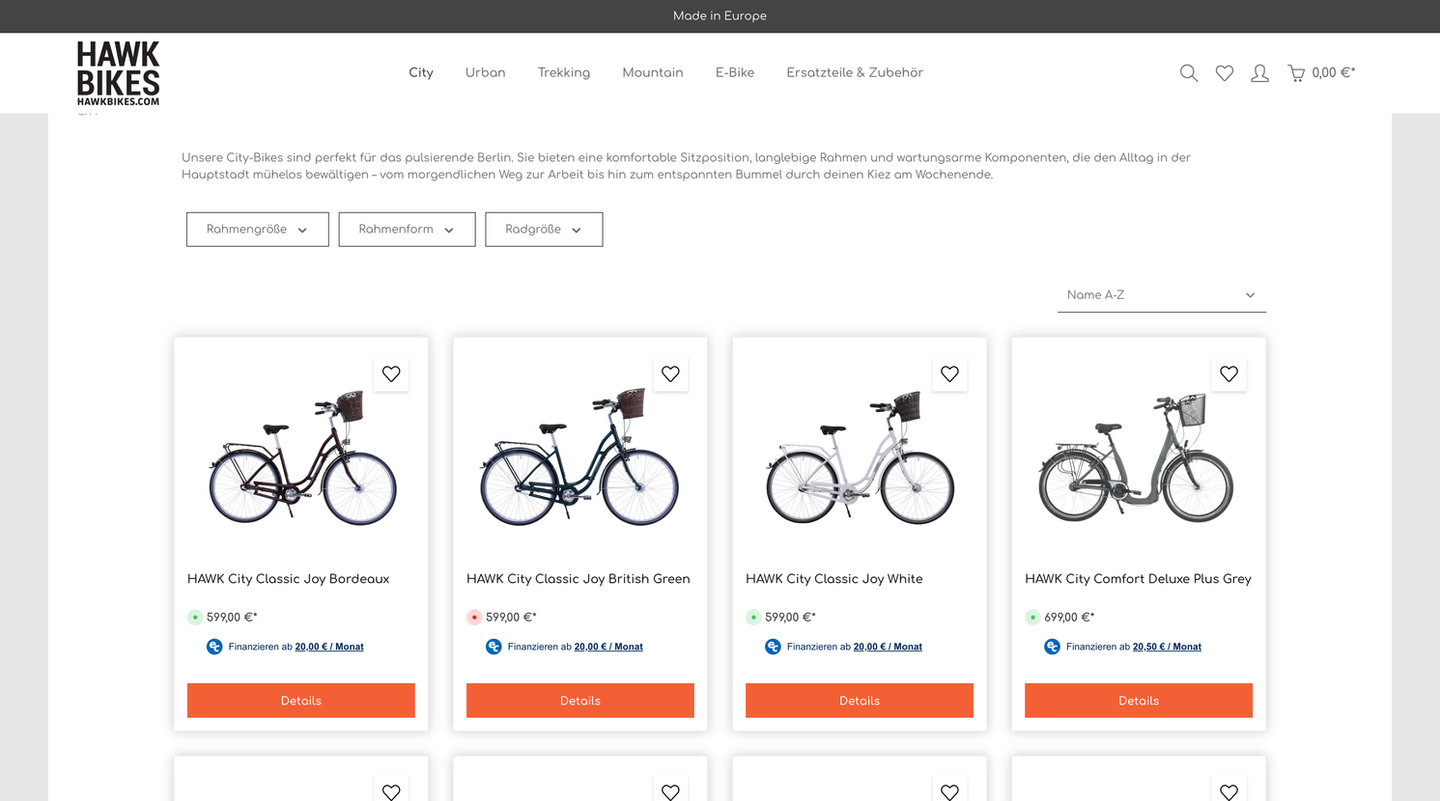Open the Urban menu item

(485, 73)
